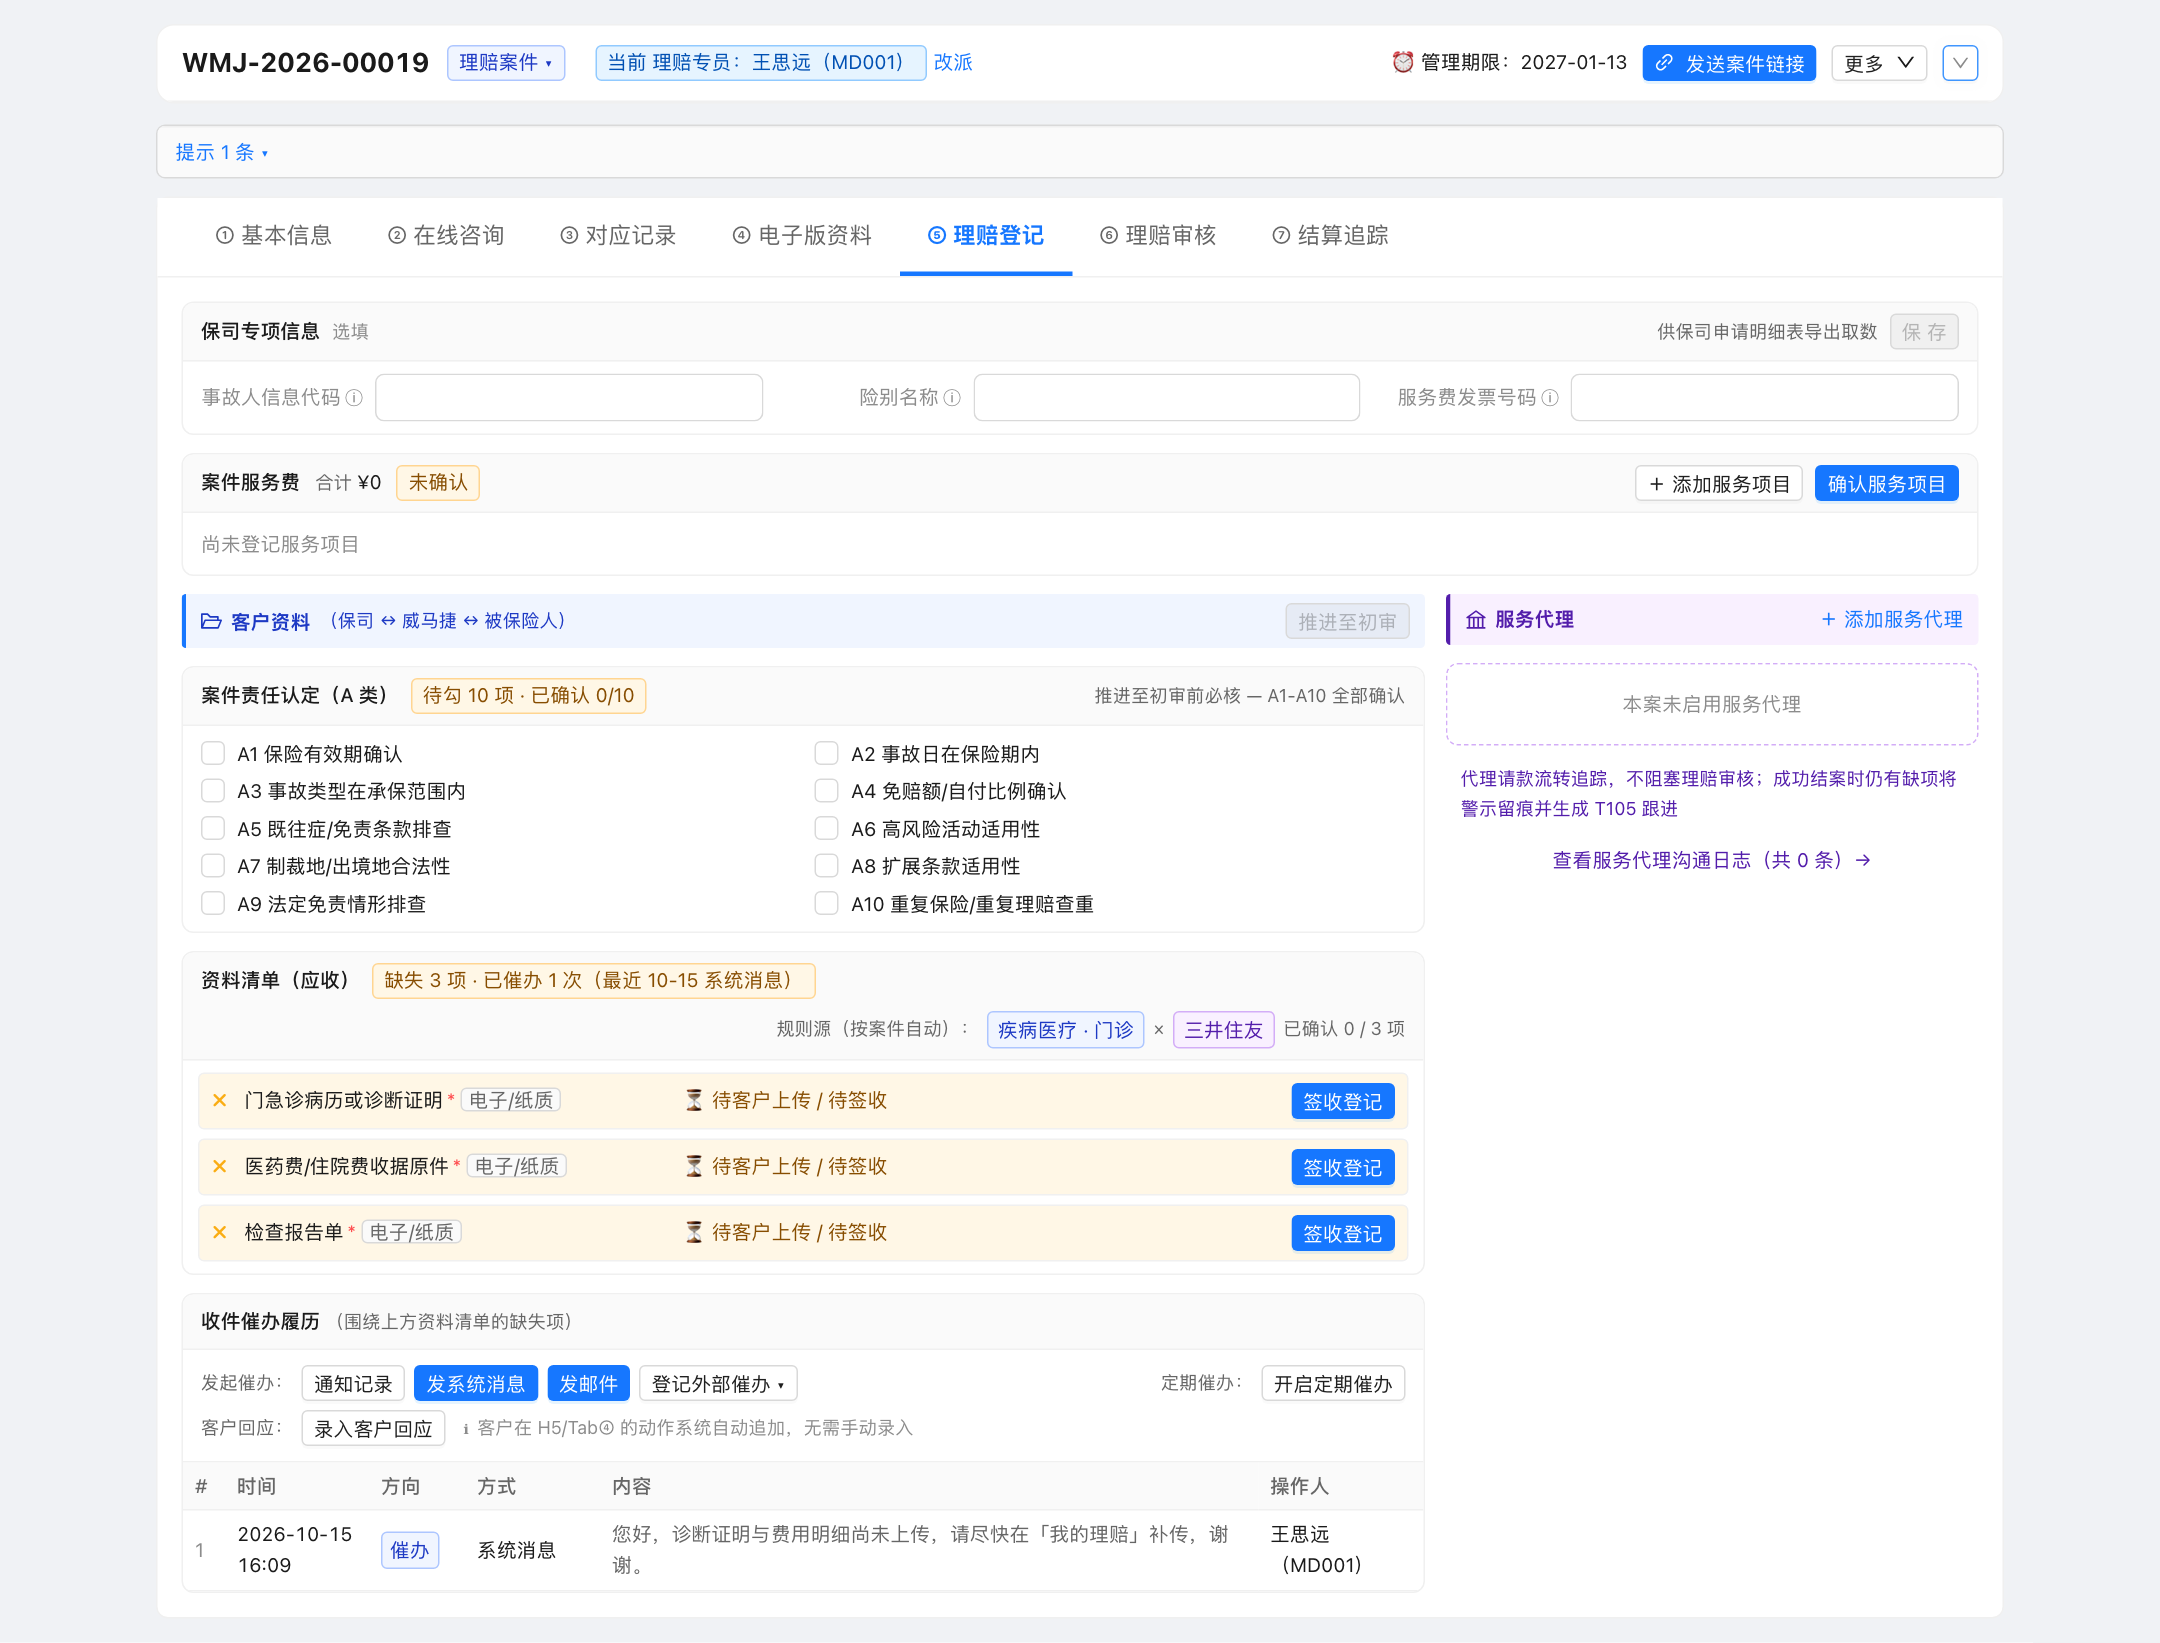The image size is (2160, 1643).
Task: Switch to the 对应记录 tab
Action: (618, 235)
